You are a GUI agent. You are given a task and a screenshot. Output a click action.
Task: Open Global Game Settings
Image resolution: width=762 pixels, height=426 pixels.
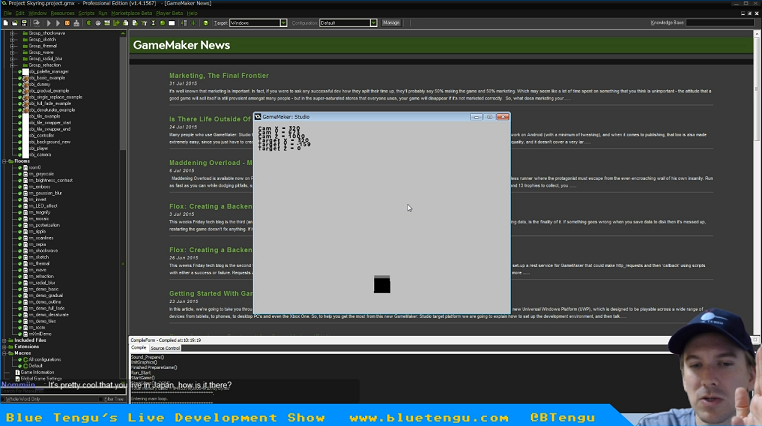pos(41,378)
